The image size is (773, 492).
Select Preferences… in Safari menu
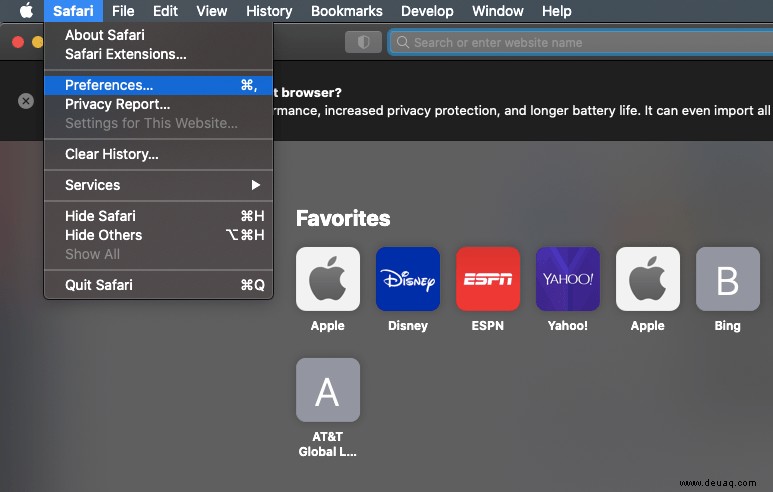[x=158, y=85]
